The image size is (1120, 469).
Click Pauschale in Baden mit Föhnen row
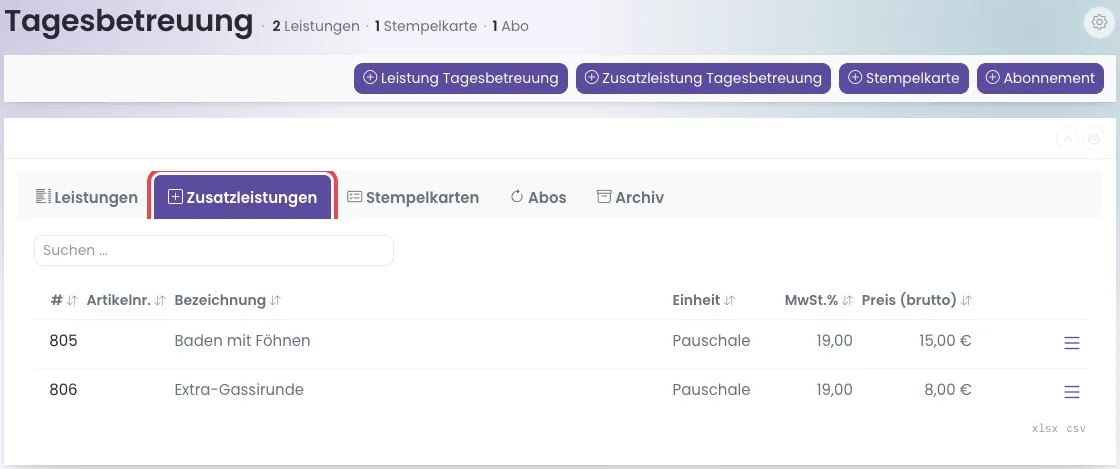coord(711,341)
